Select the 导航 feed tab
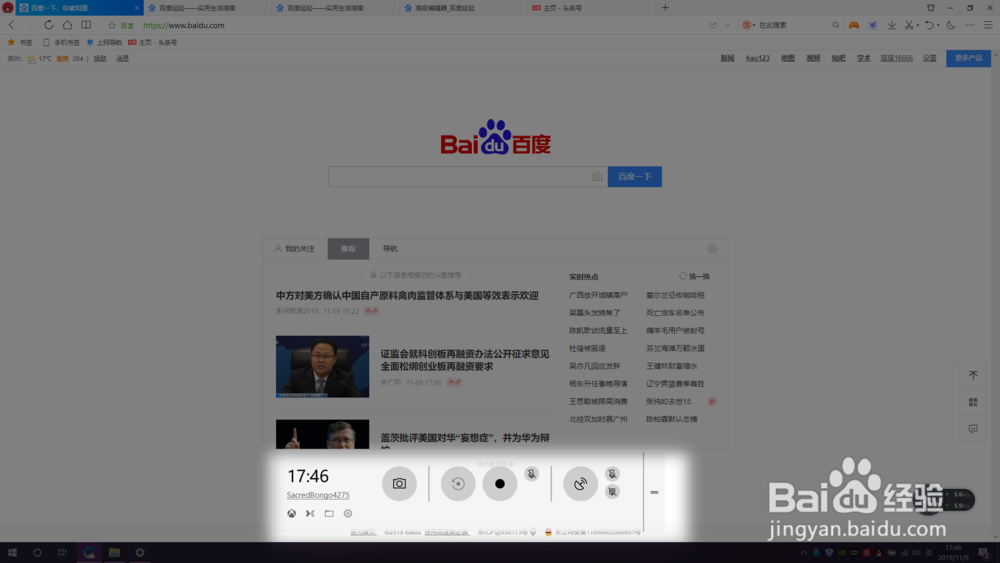Viewport: 1000px width, 563px height. pyautogui.click(x=390, y=249)
